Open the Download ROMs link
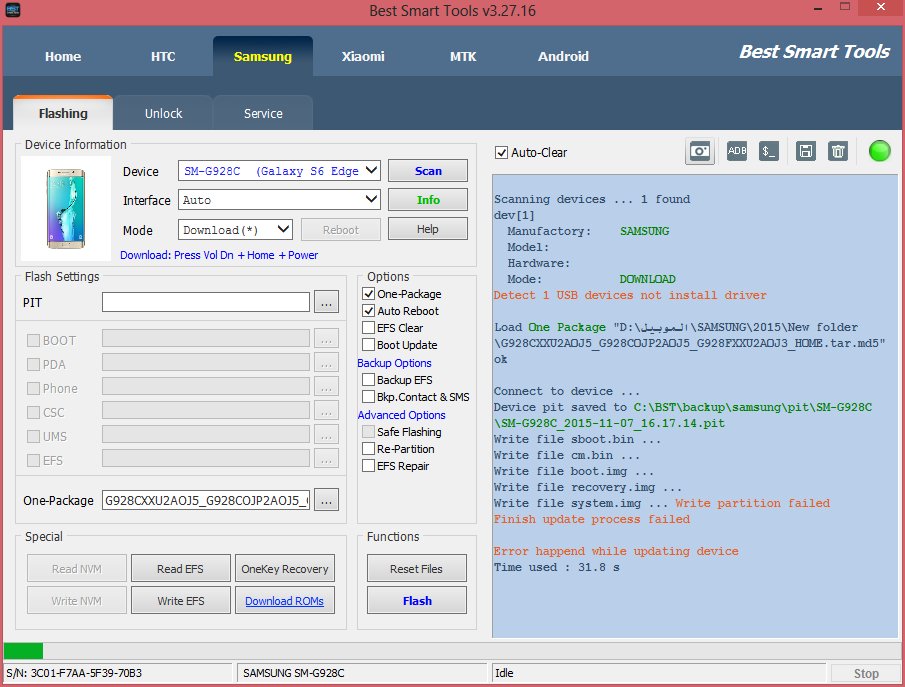 [x=285, y=600]
